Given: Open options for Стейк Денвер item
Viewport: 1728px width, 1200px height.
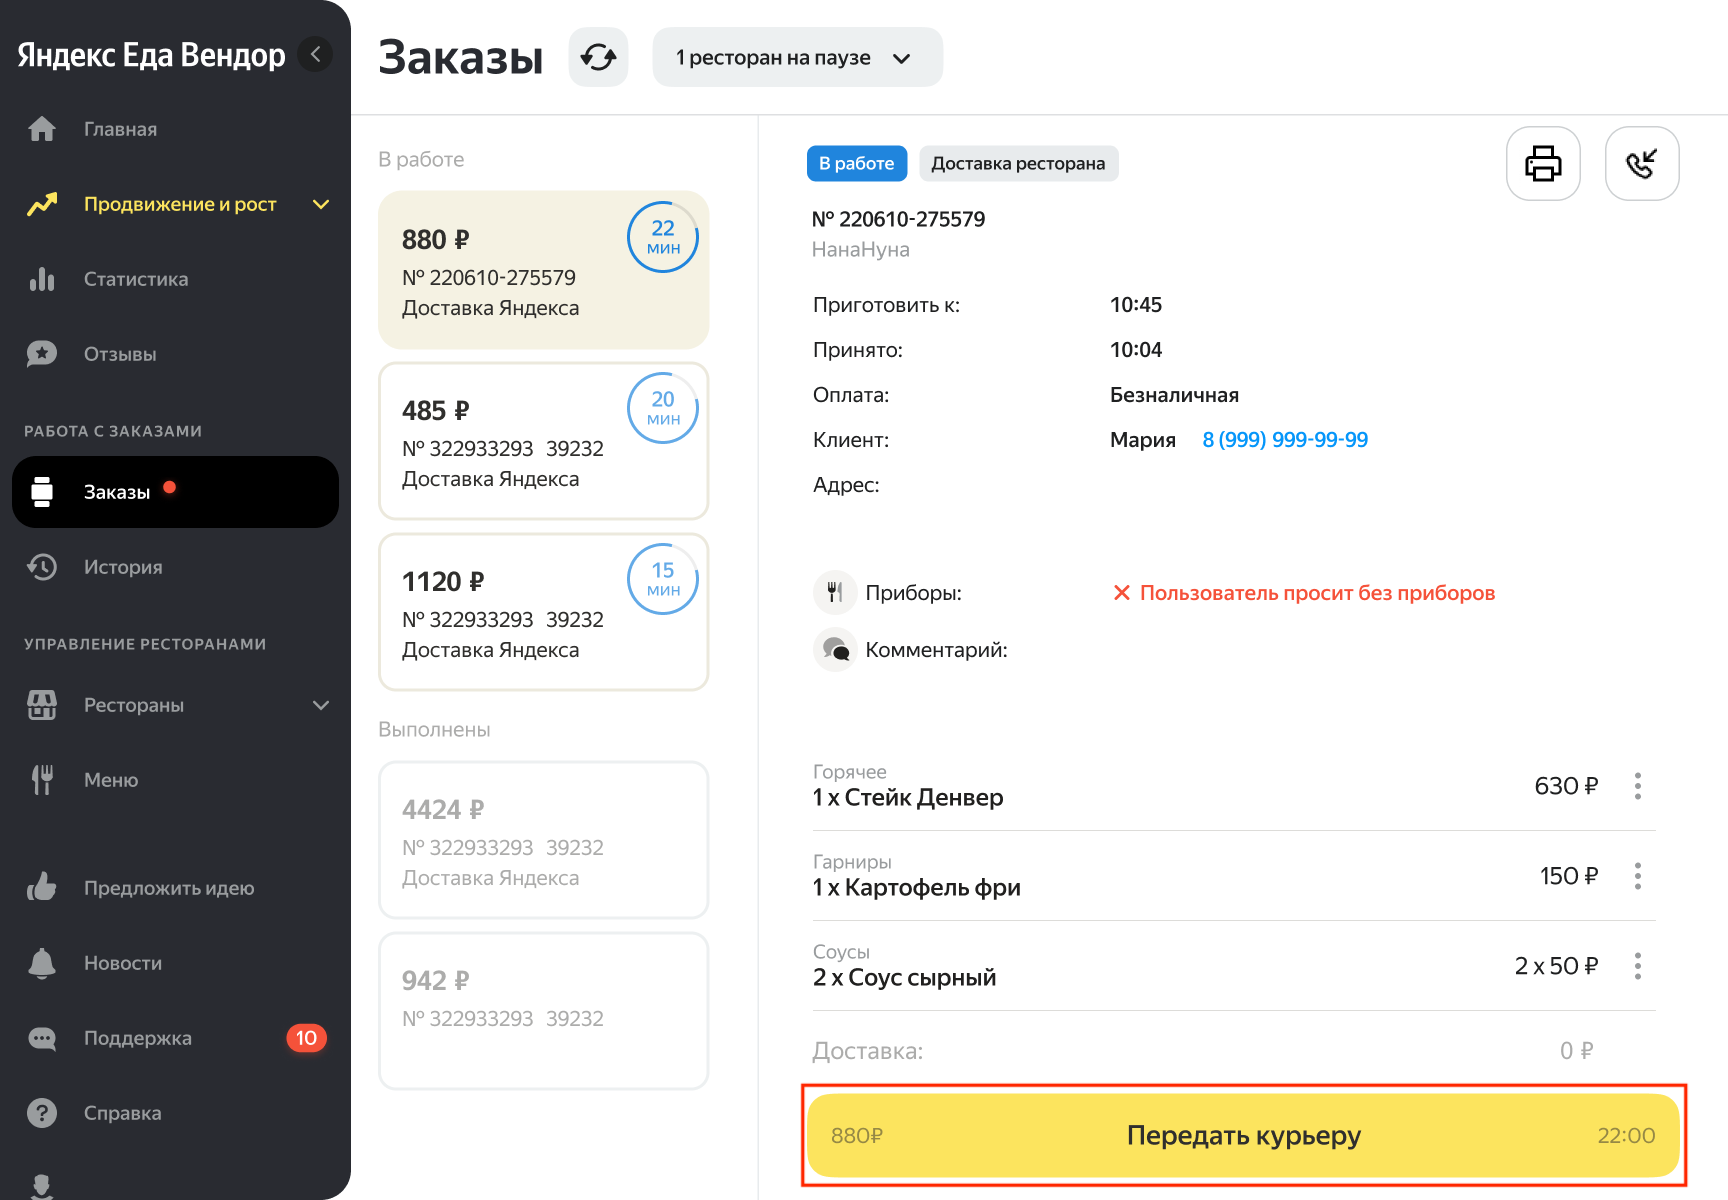Looking at the screenshot, I should tap(1637, 786).
